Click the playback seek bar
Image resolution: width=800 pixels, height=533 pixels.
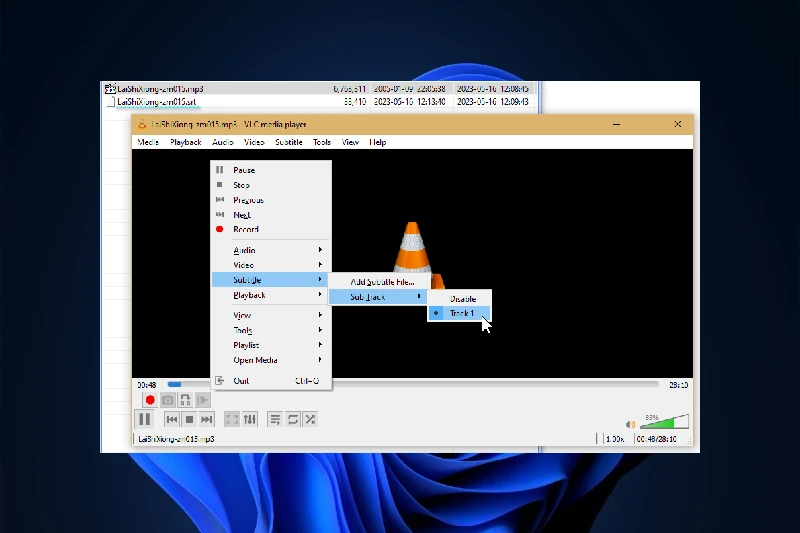coord(413,385)
